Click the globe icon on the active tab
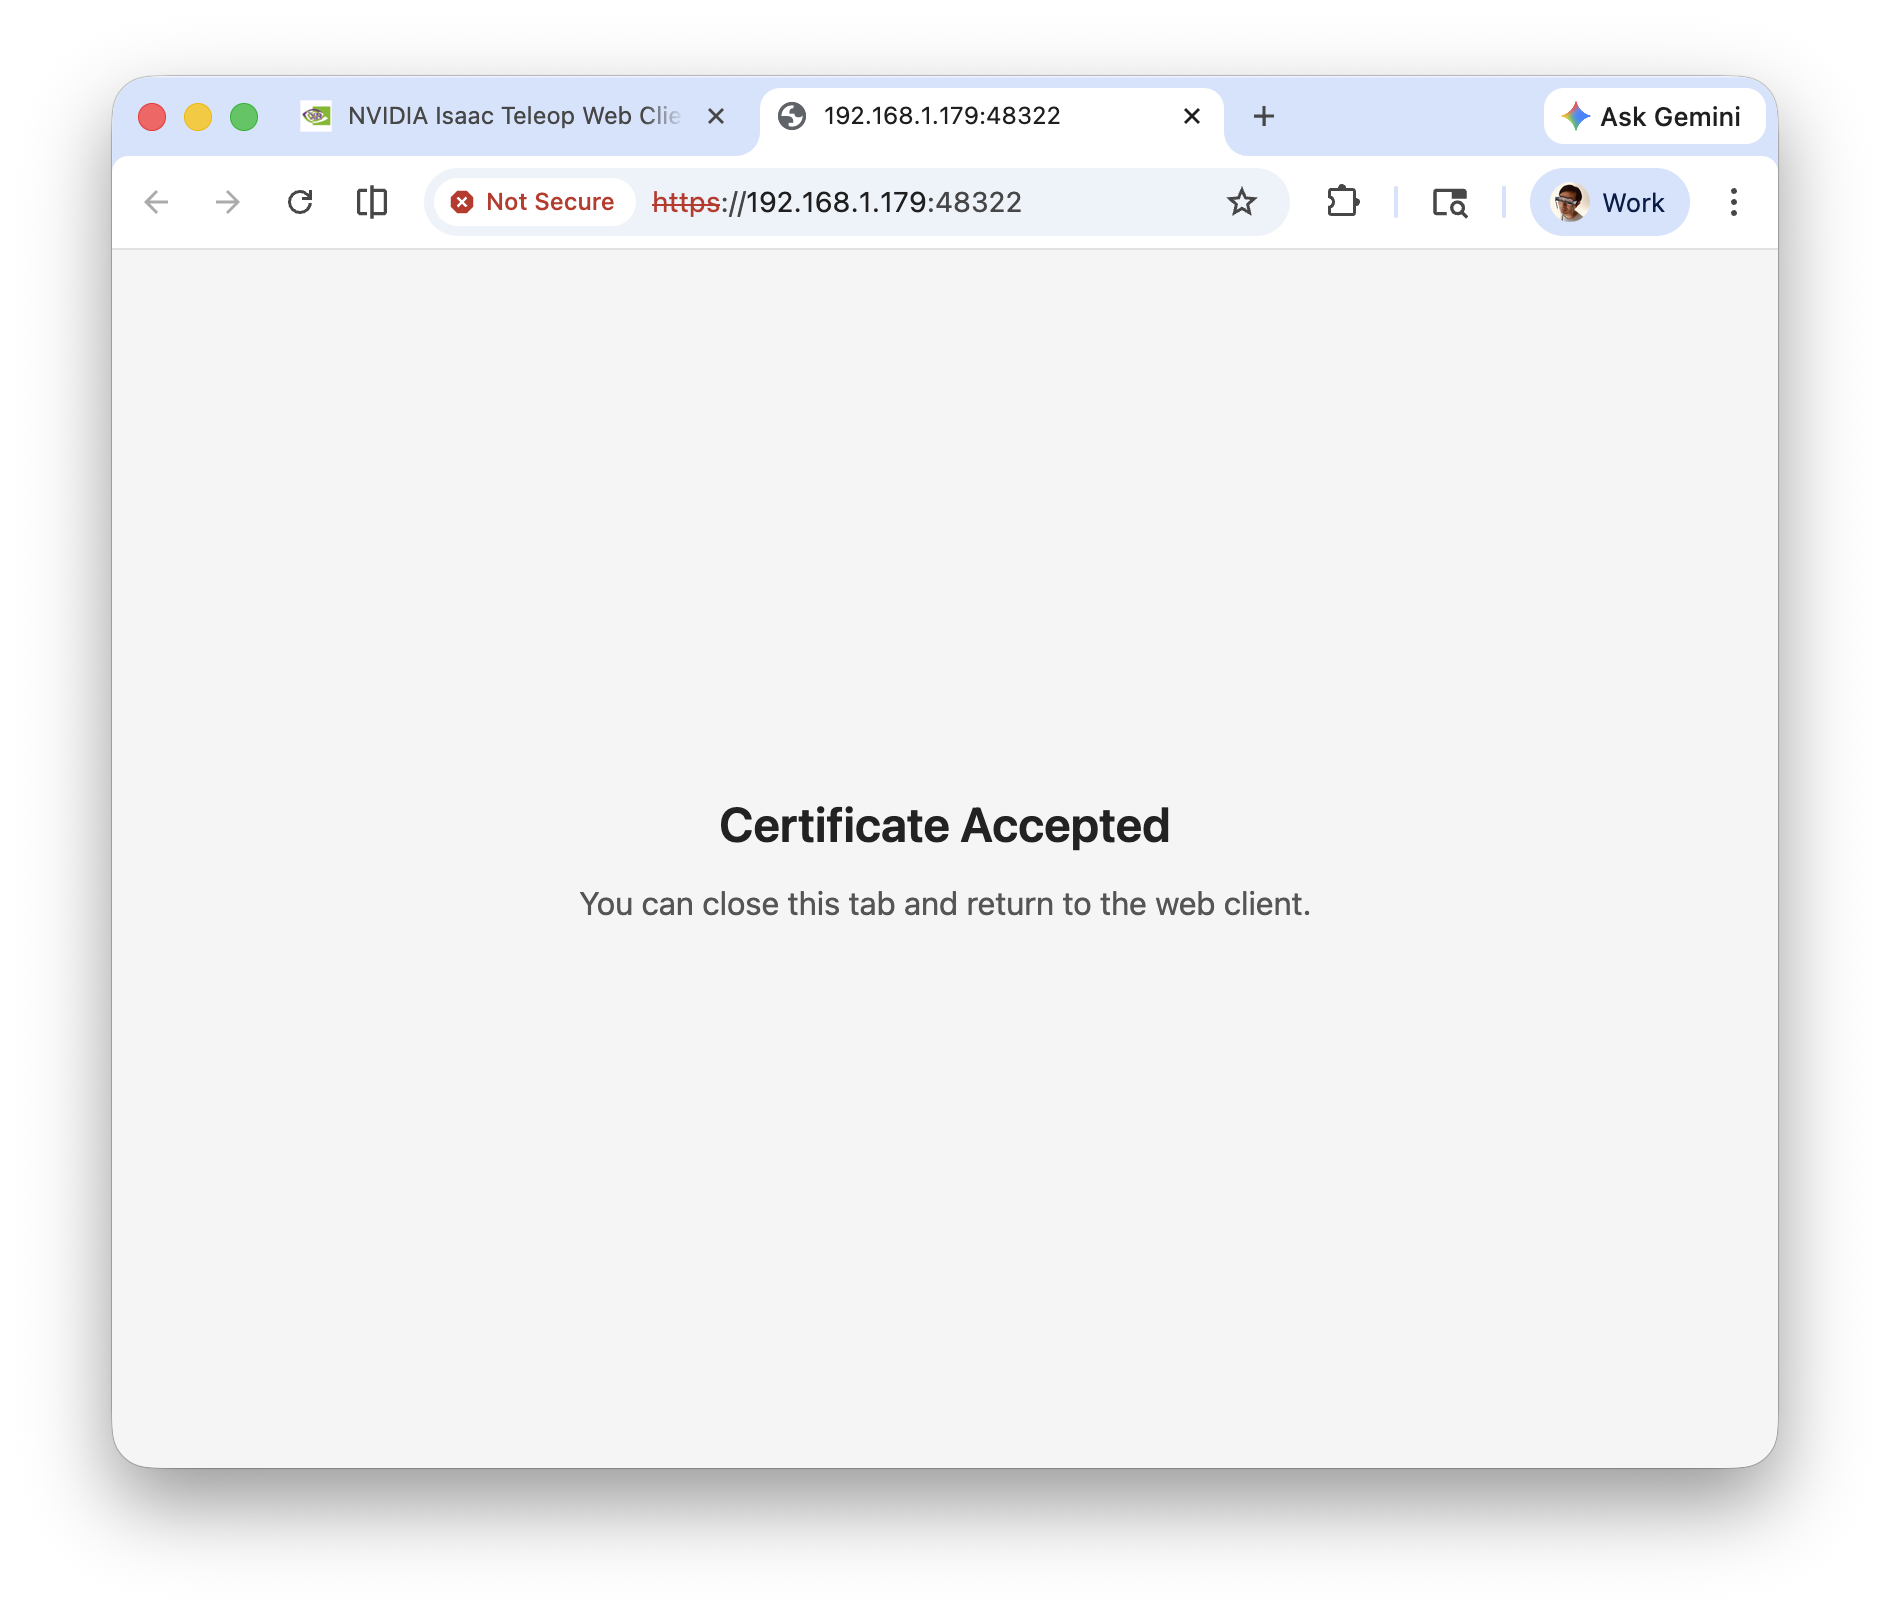Image resolution: width=1890 pixels, height=1616 pixels. coord(793,116)
